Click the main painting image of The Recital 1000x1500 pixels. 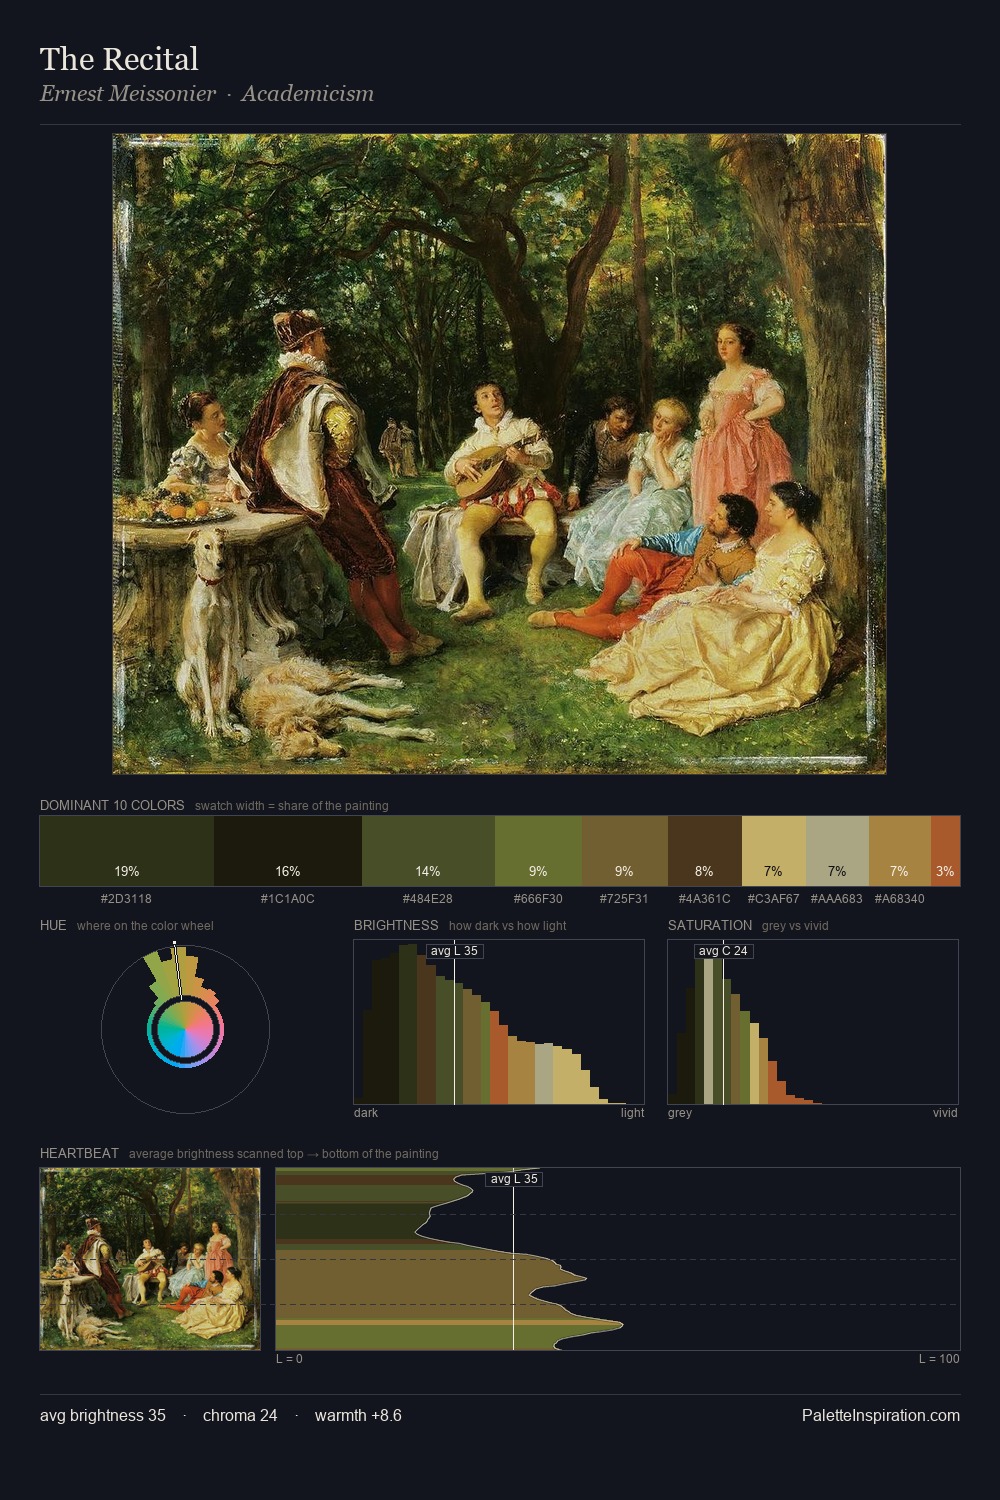(499, 454)
